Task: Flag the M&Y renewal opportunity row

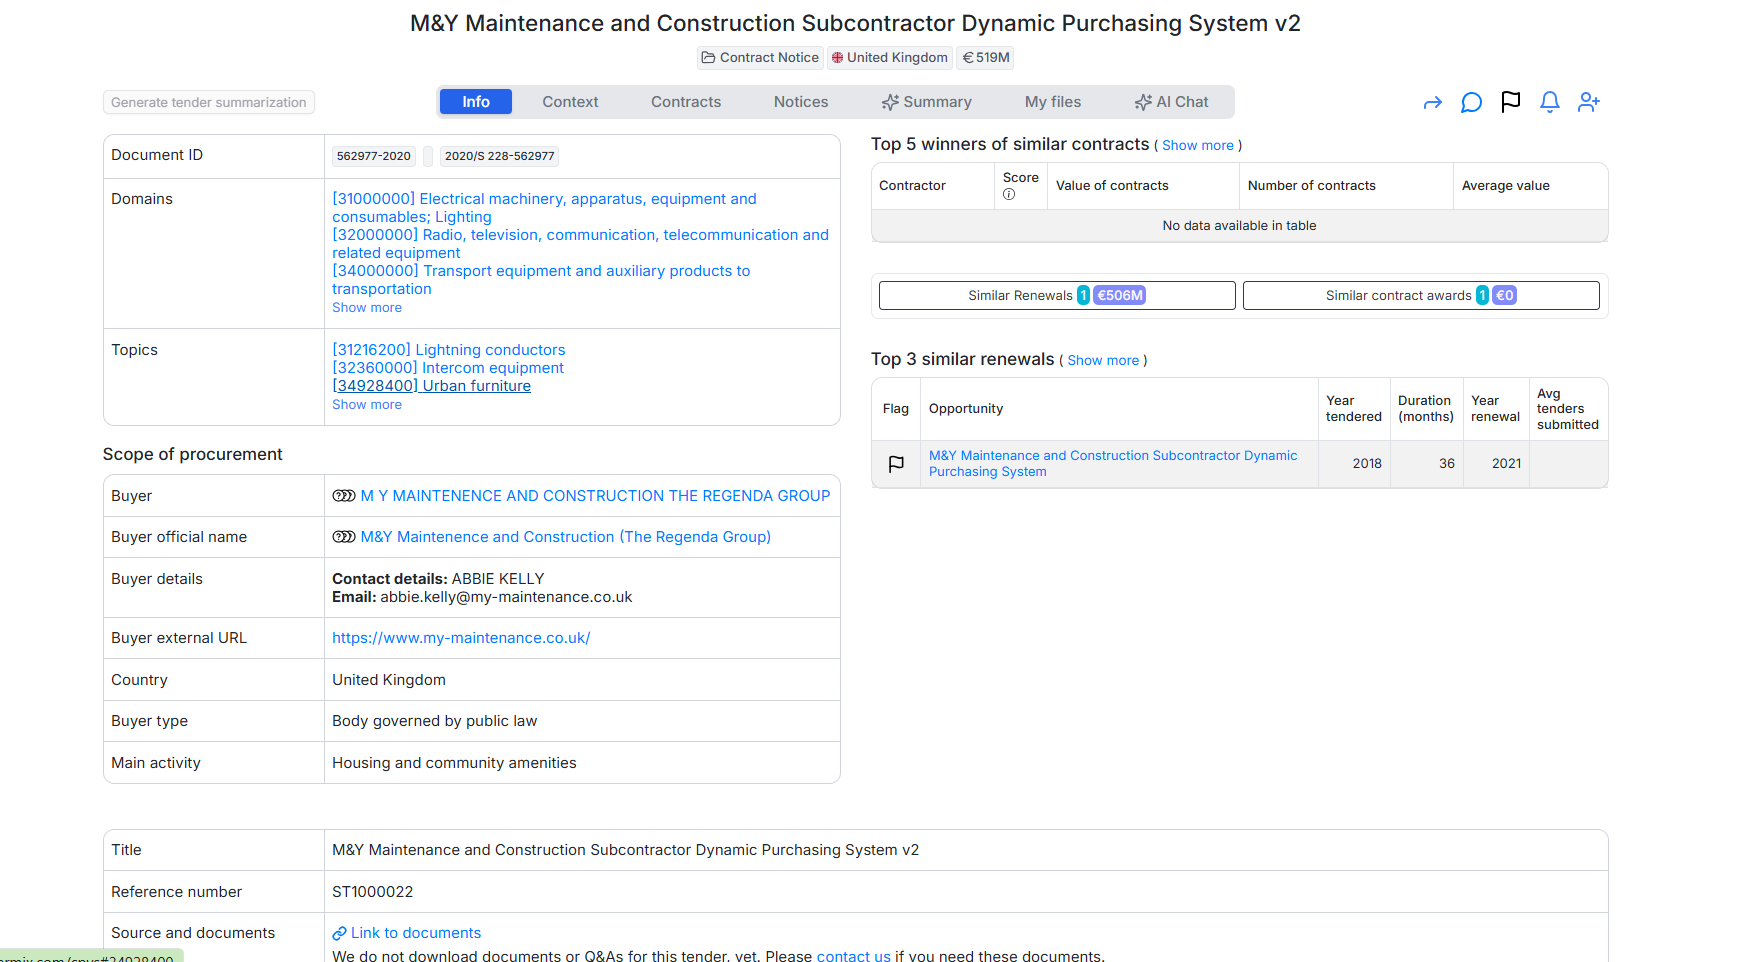Action: (x=896, y=464)
